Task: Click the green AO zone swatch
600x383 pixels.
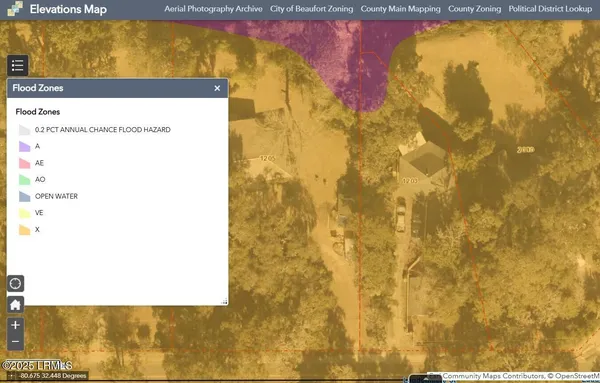Action: point(24,180)
